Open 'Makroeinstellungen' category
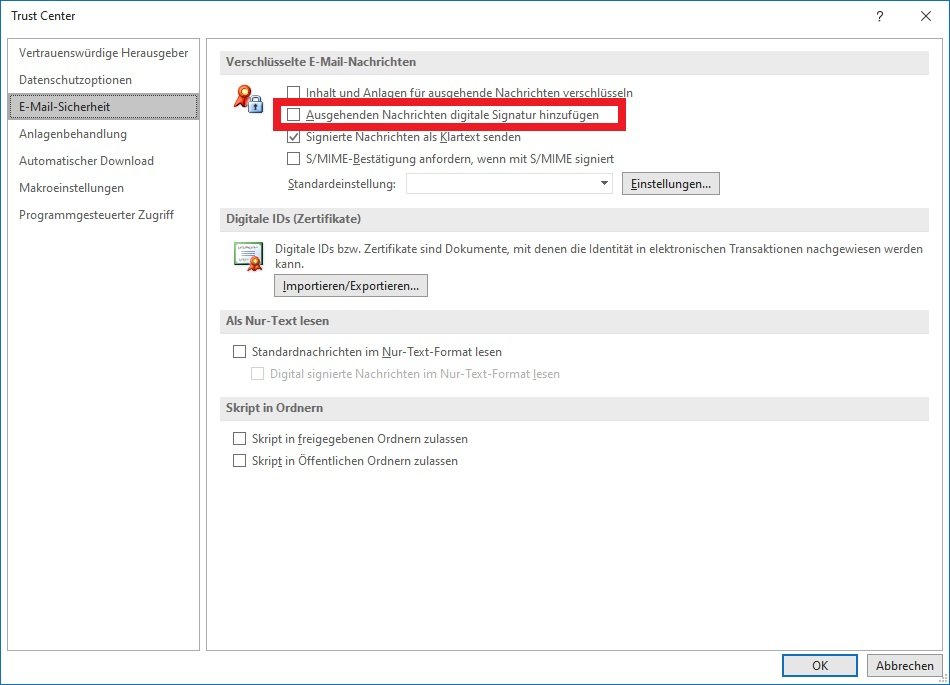 104,188
